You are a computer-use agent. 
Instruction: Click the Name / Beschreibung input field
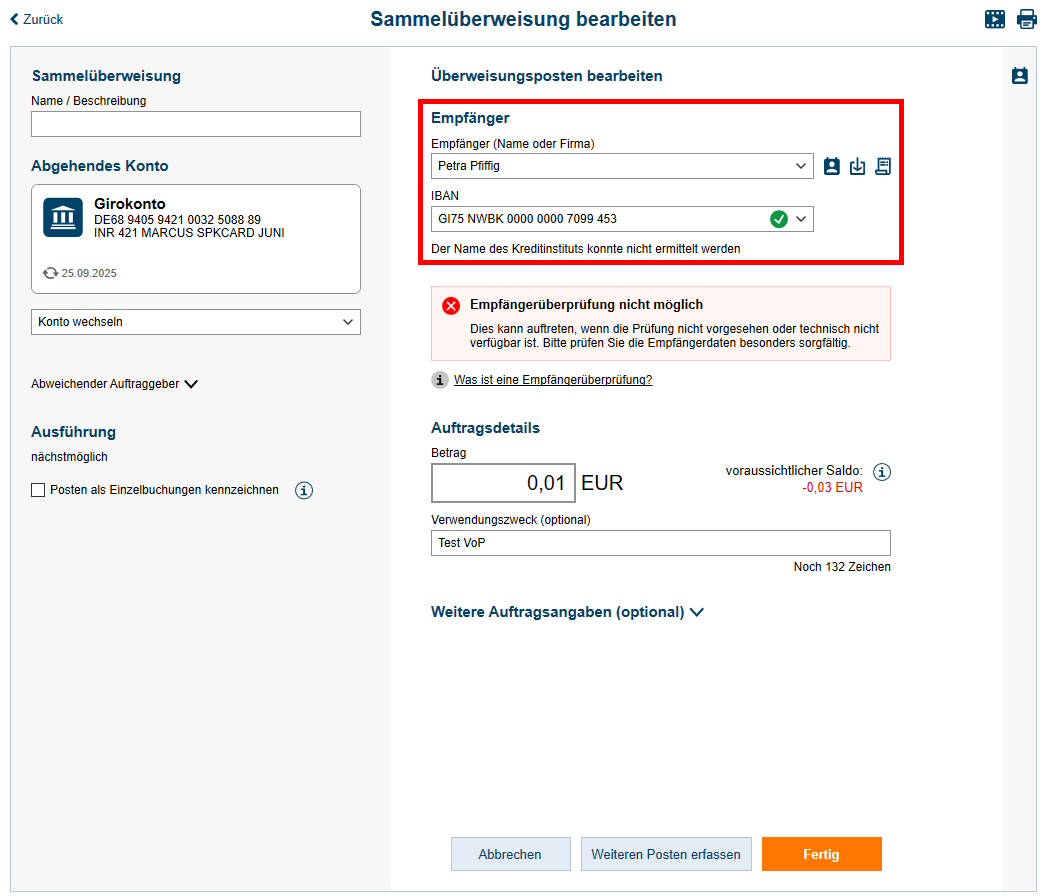coord(196,124)
